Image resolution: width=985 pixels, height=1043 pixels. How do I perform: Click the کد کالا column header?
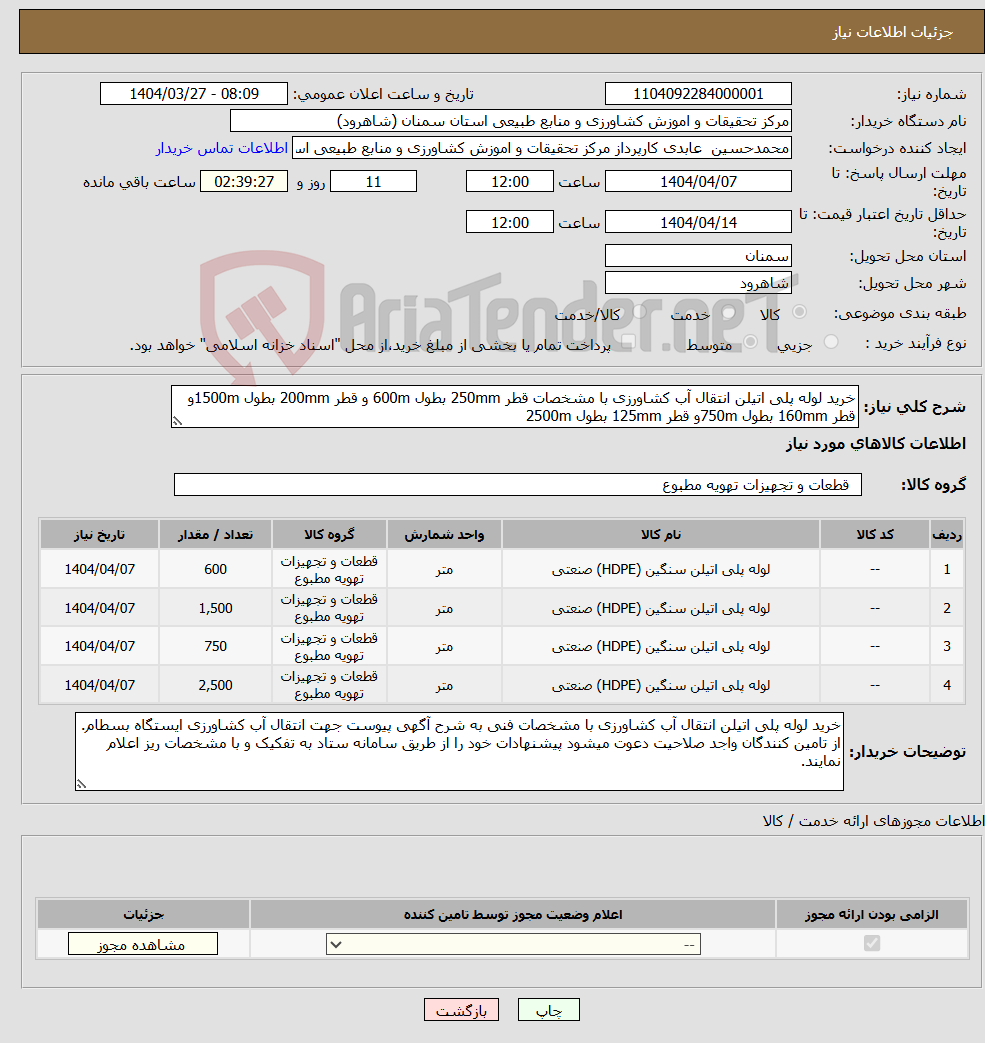pos(875,535)
